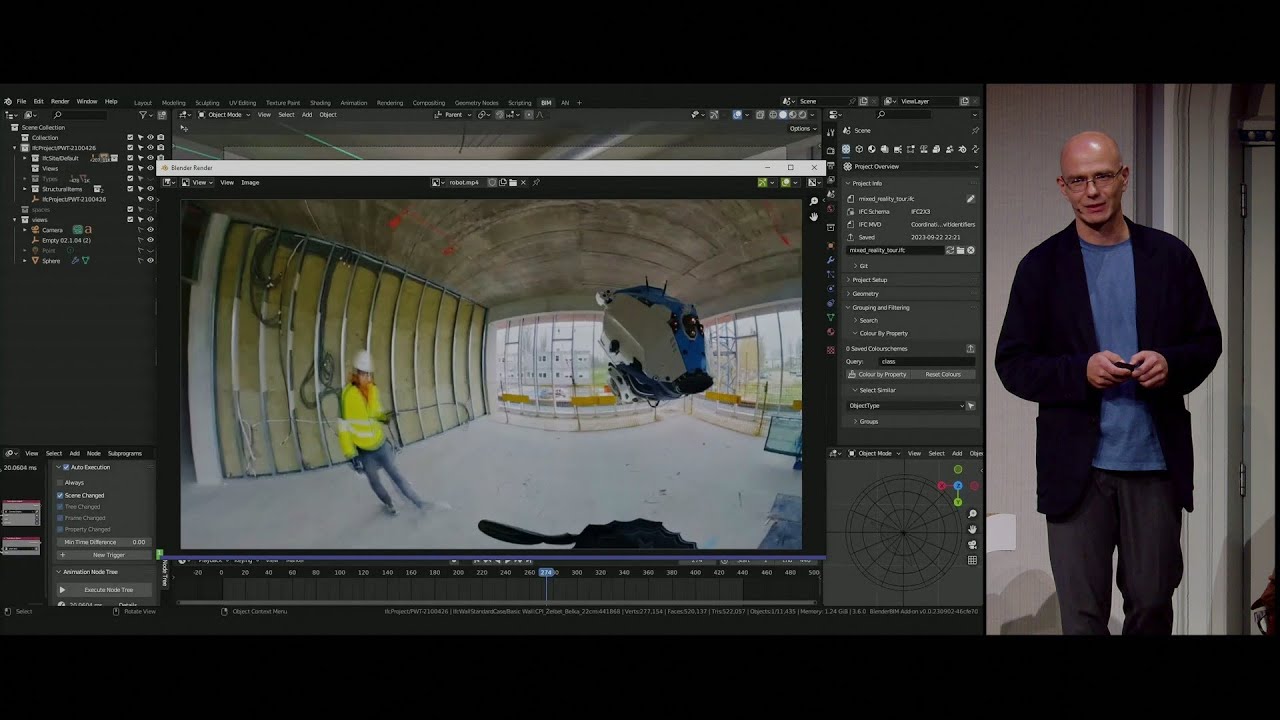Click the robot.mp4 image name field
Image resolution: width=1280 pixels, height=720 pixels.
click(x=464, y=183)
